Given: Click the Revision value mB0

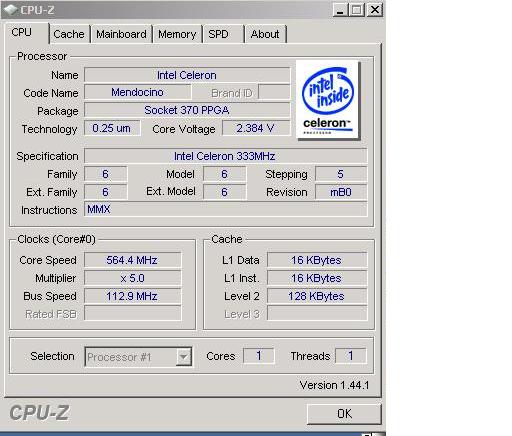Looking at the screenshot, I should (341, 192).
